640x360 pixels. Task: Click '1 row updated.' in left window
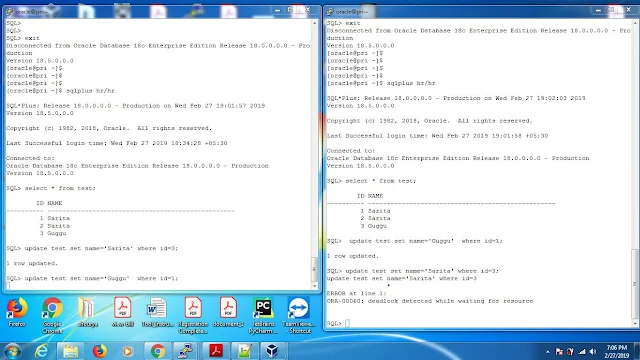pos(32,263)
